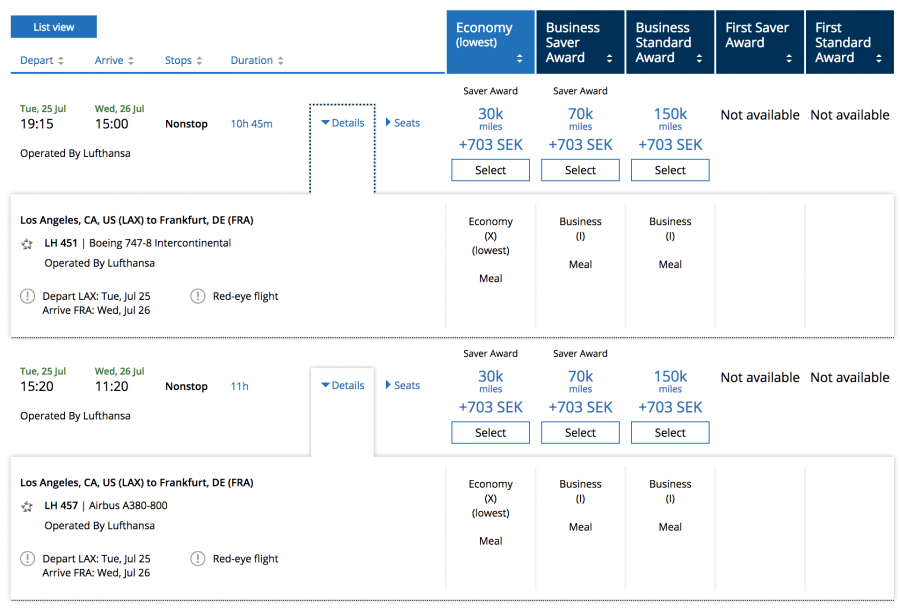Screen dimensions: 900x611
Task: Select 150k miles Business Standard on the 19:15 flight
Action: click(670, 171)
